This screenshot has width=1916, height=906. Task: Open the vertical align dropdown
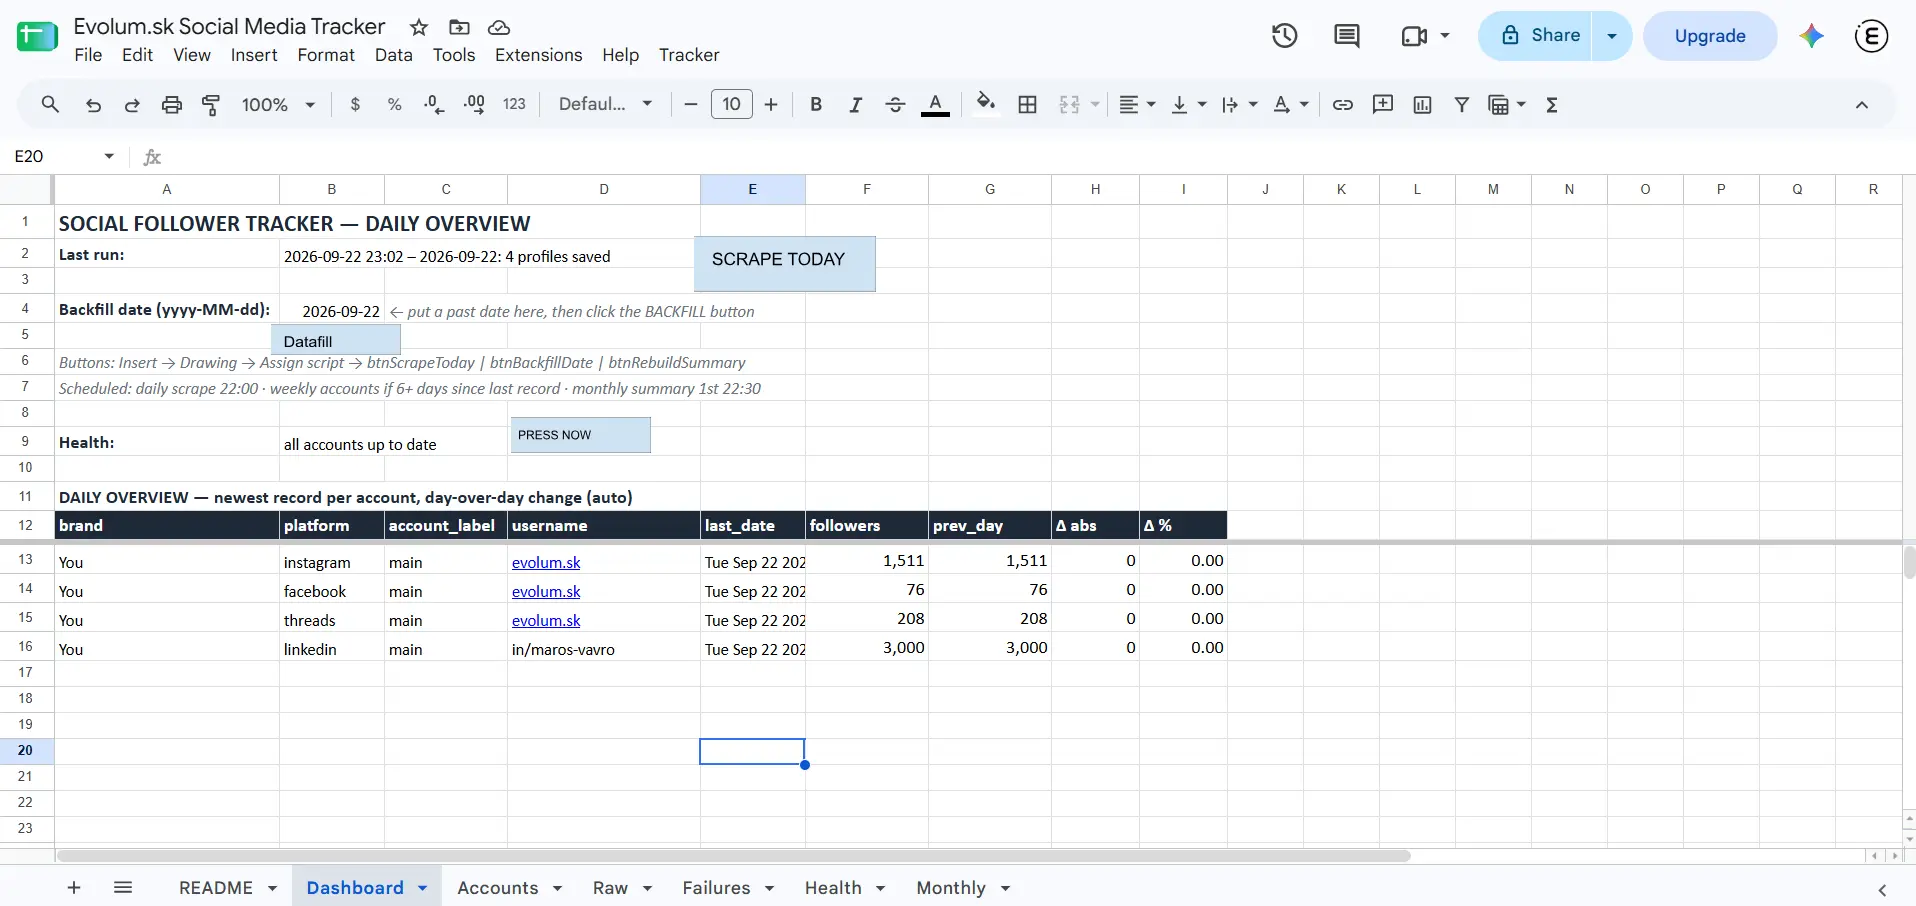coord(1188,104)
